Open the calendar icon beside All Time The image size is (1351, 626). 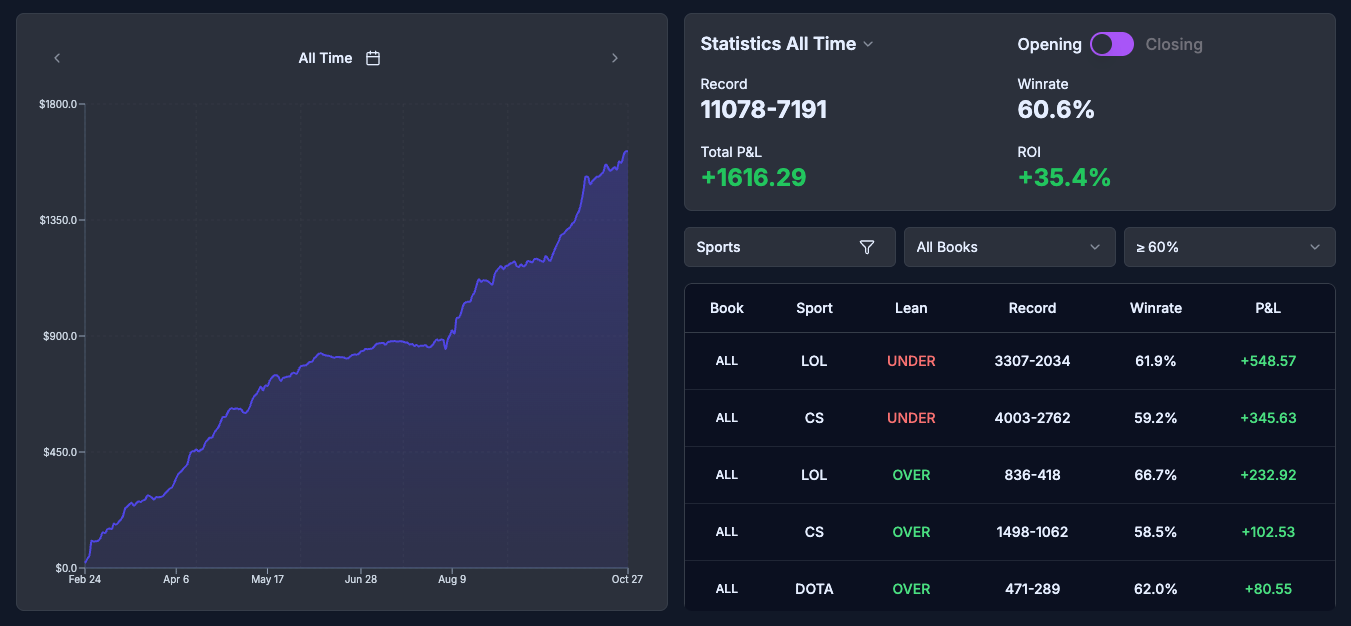[x=373, y=58]
